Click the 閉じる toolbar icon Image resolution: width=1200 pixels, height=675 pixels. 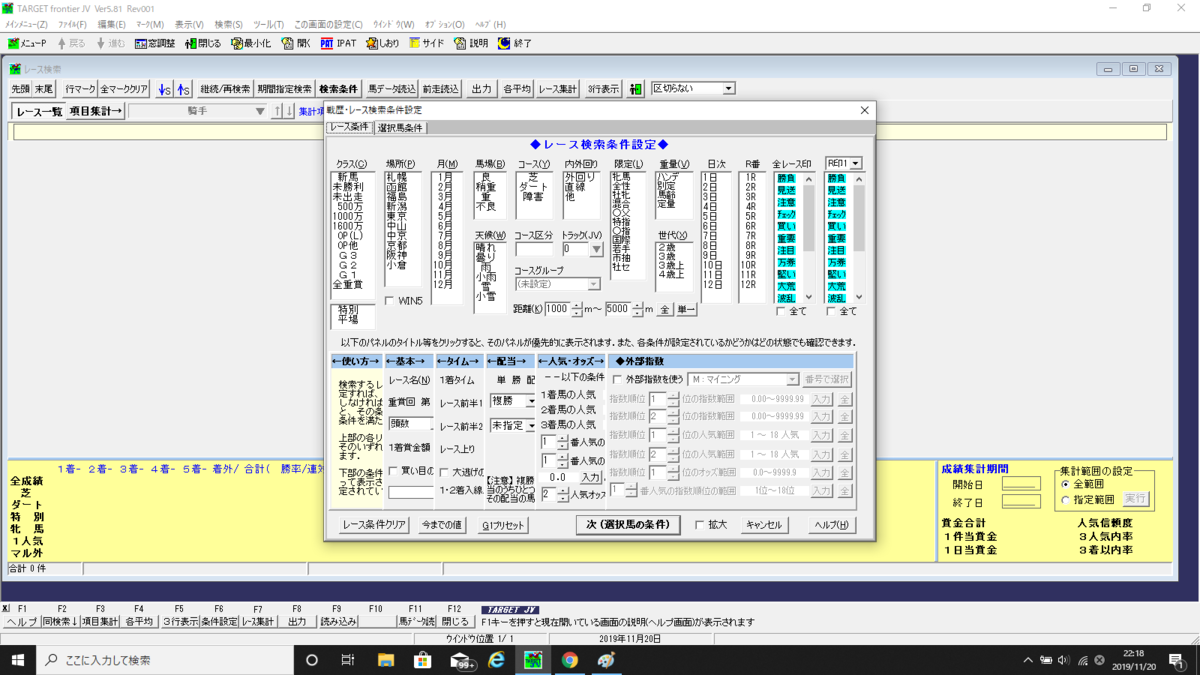pyautogui.click(x=202, y=43)
